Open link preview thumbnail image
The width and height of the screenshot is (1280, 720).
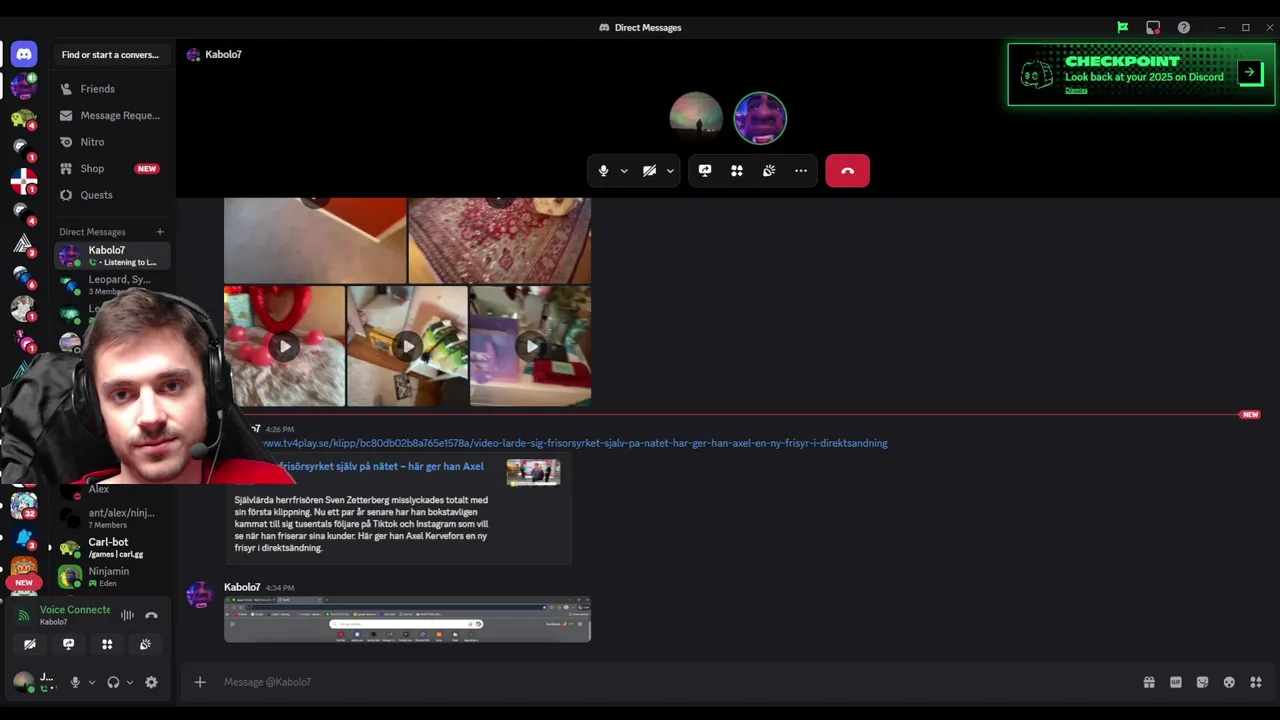(x=533, y=472)
